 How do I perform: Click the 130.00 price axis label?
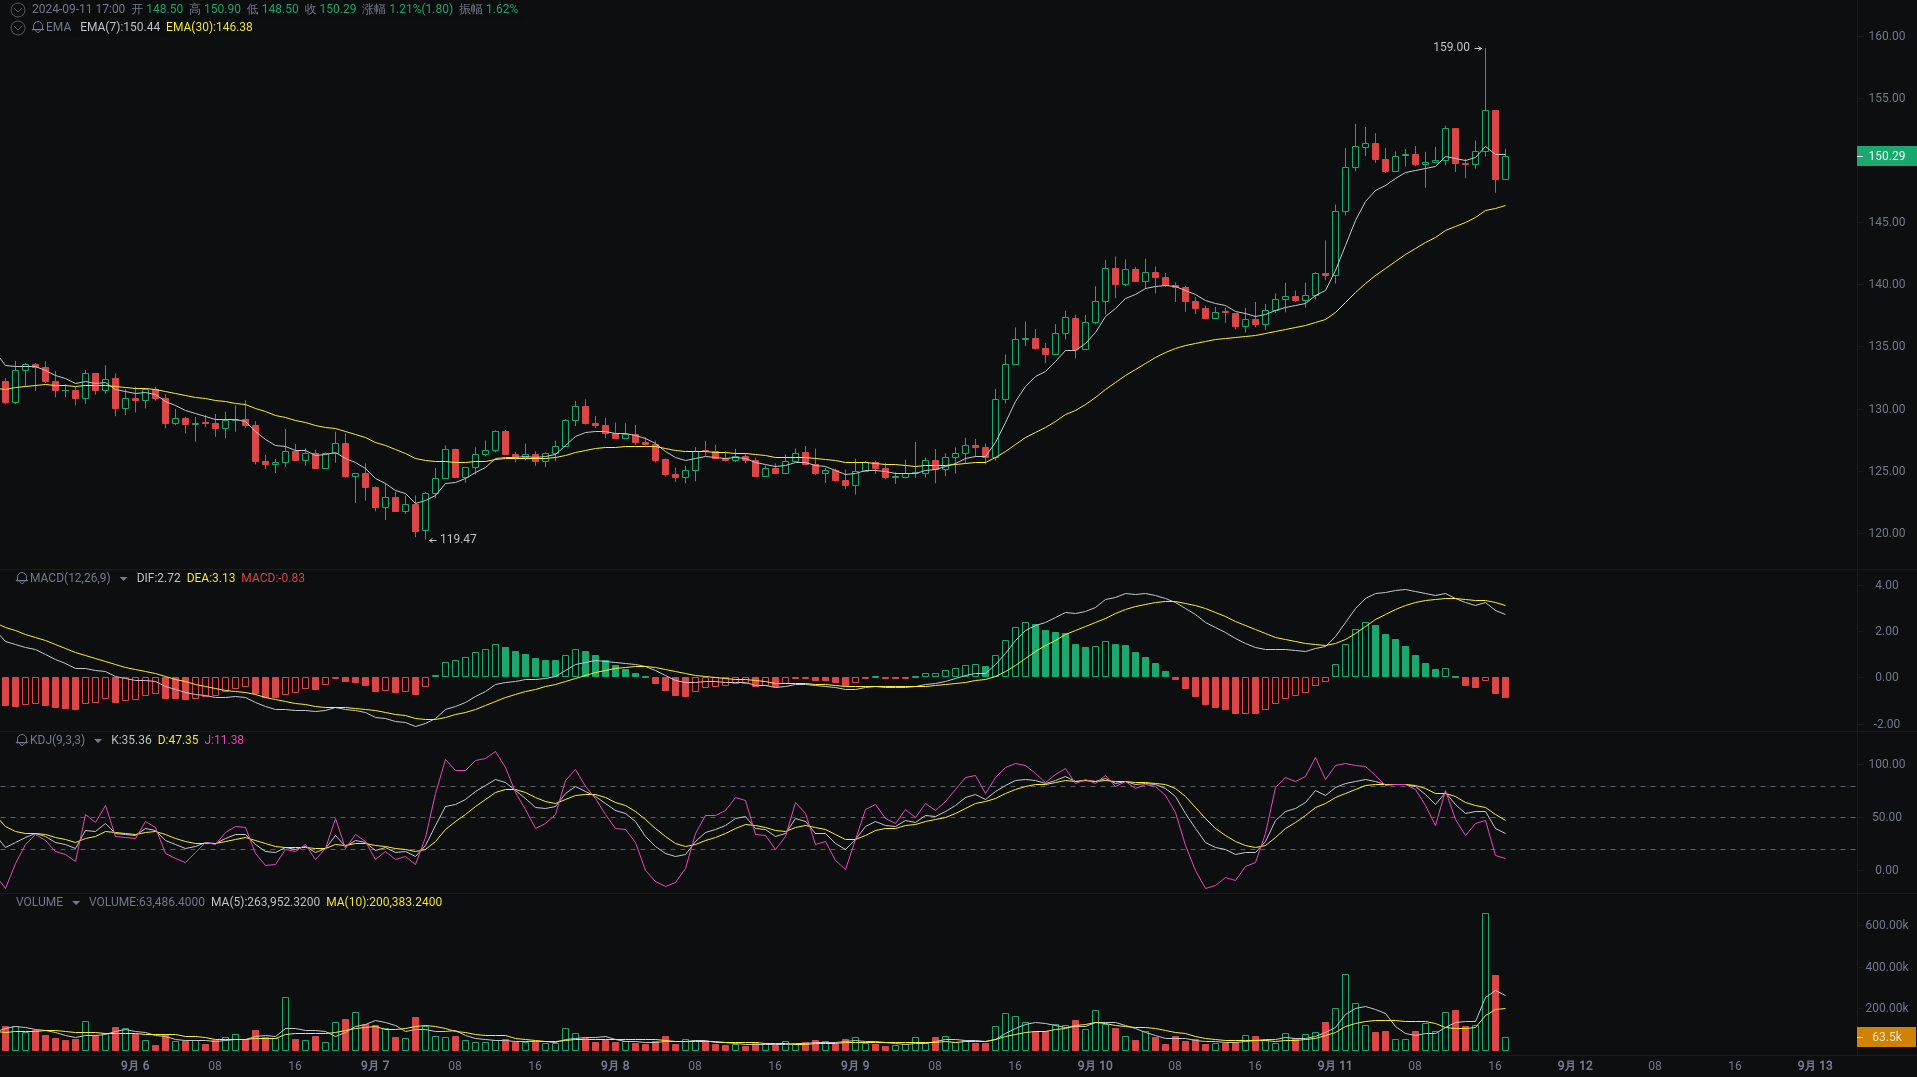pos(1887,409)
